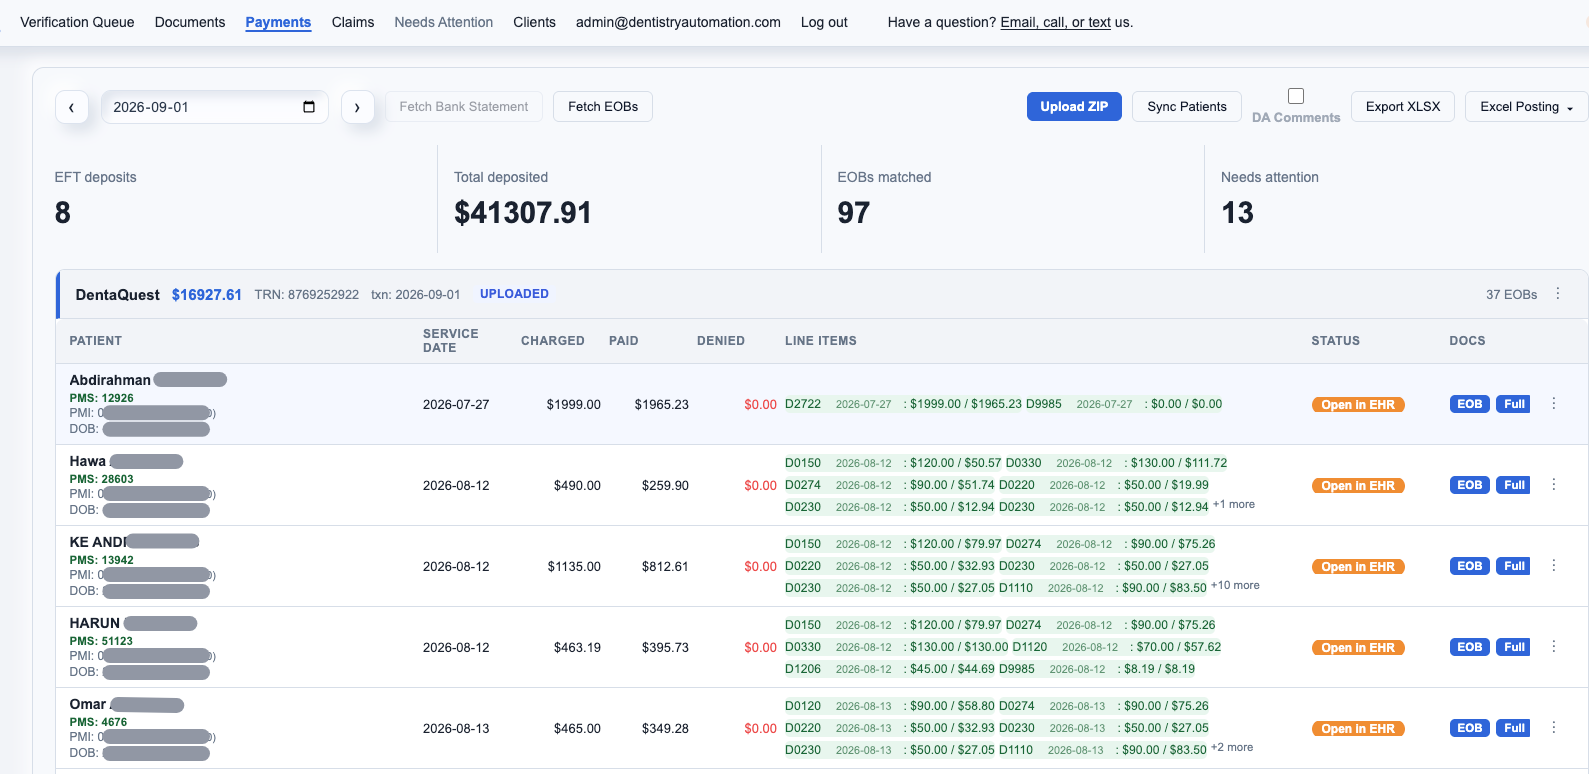Click the Log out link

click(824, 22)
